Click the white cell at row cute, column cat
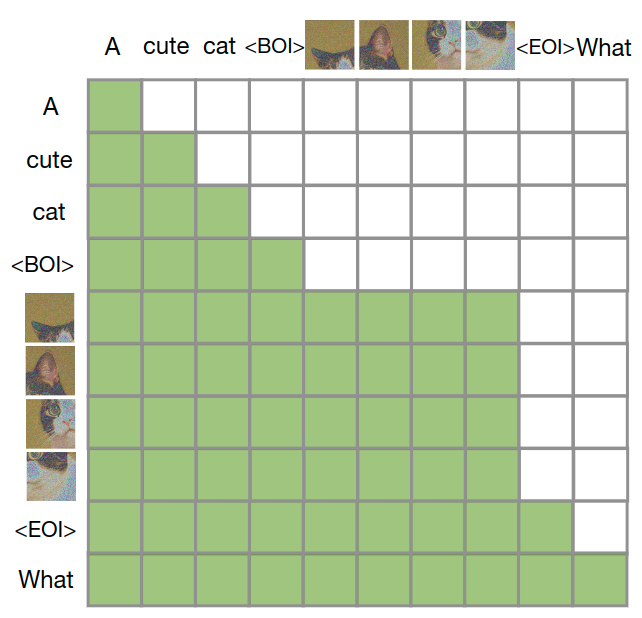Image resolution: width=642 pixels, height=618 pixels. click(222, 158)
